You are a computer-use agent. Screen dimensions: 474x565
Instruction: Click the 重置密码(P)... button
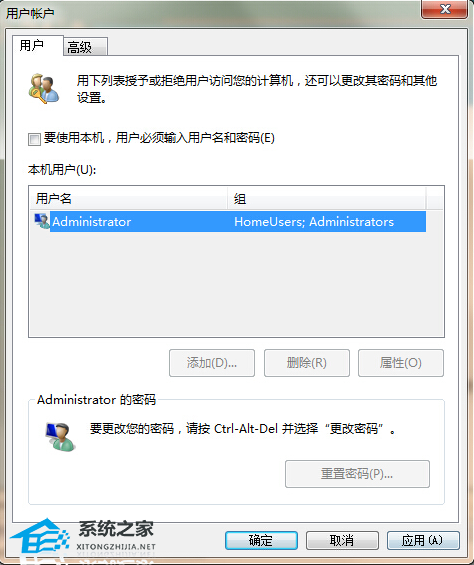[x=357, y=474]
